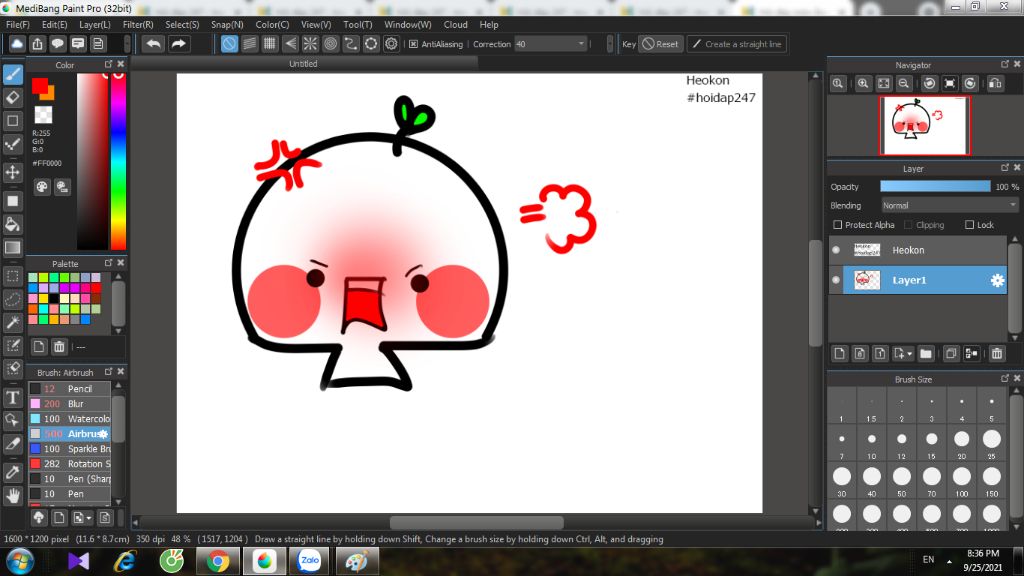Open the Cloud menu

(455, 24)
